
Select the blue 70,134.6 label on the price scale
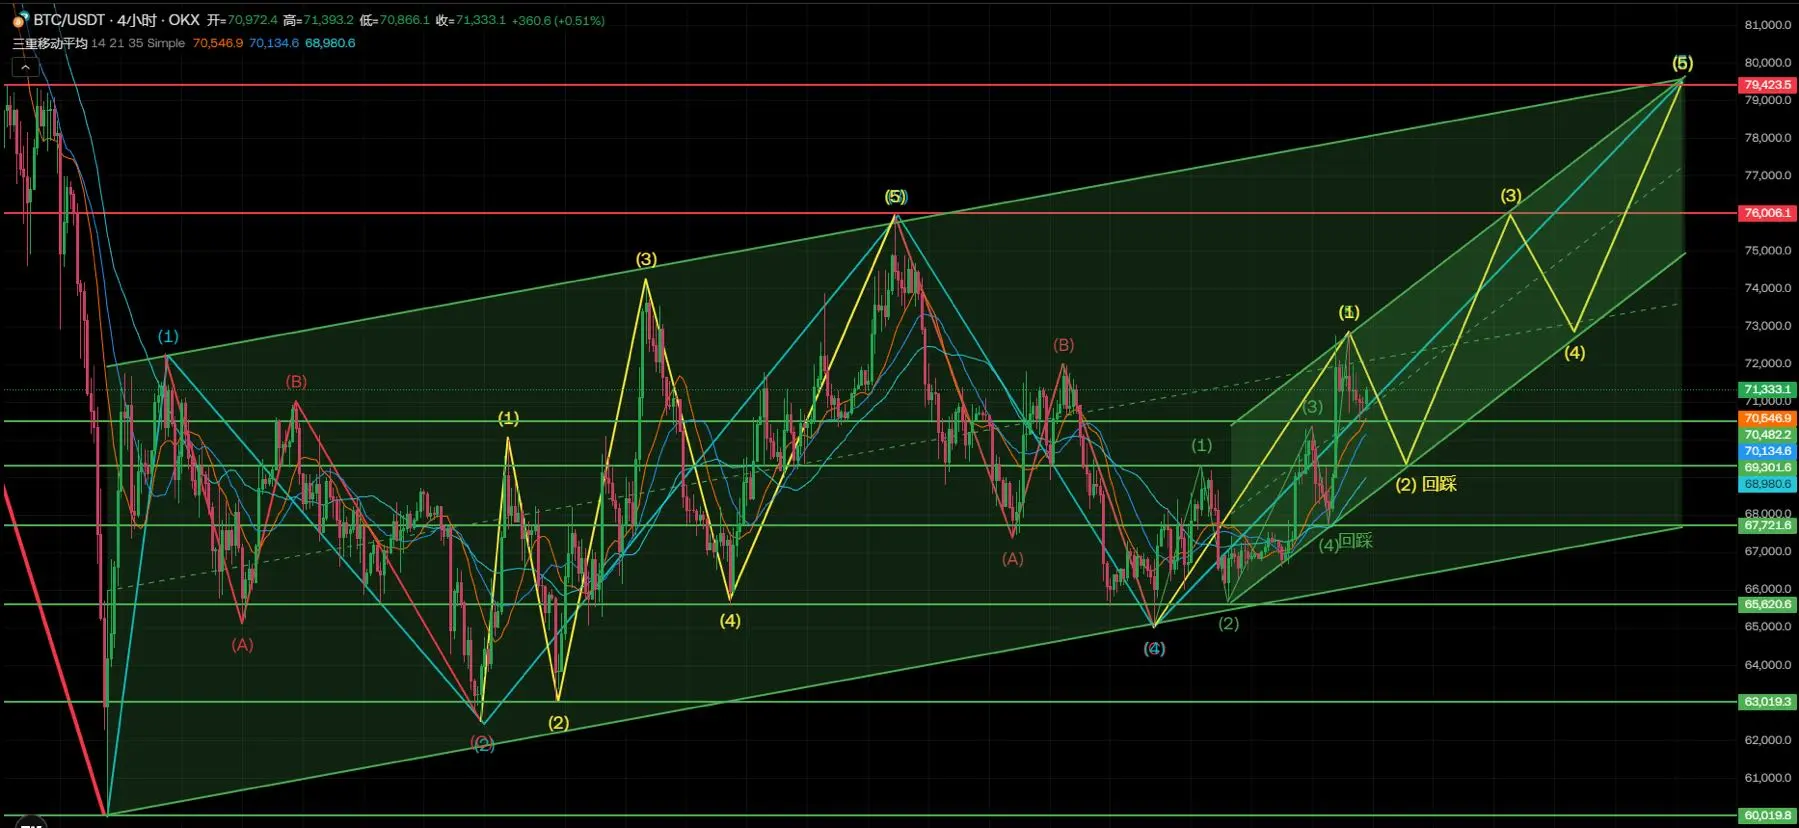pos(1768,451)
